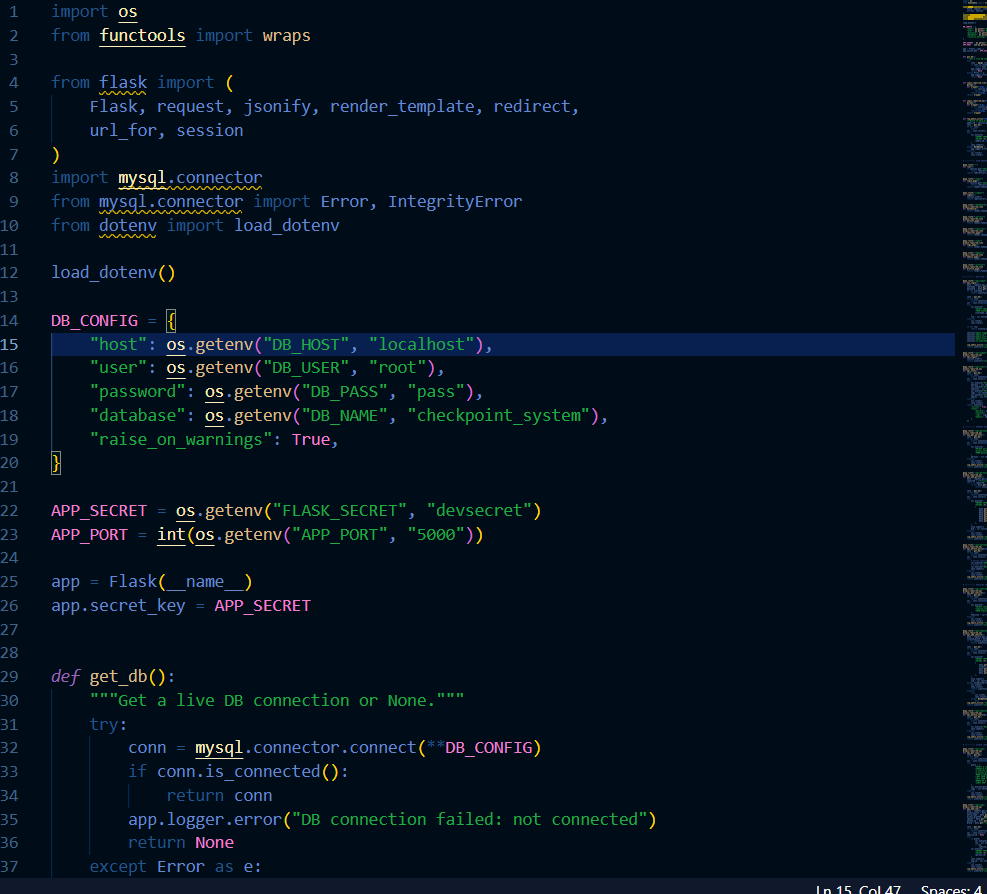Click line number 31 beside the try statement
The image size is (987, 894).
[9, 725]
